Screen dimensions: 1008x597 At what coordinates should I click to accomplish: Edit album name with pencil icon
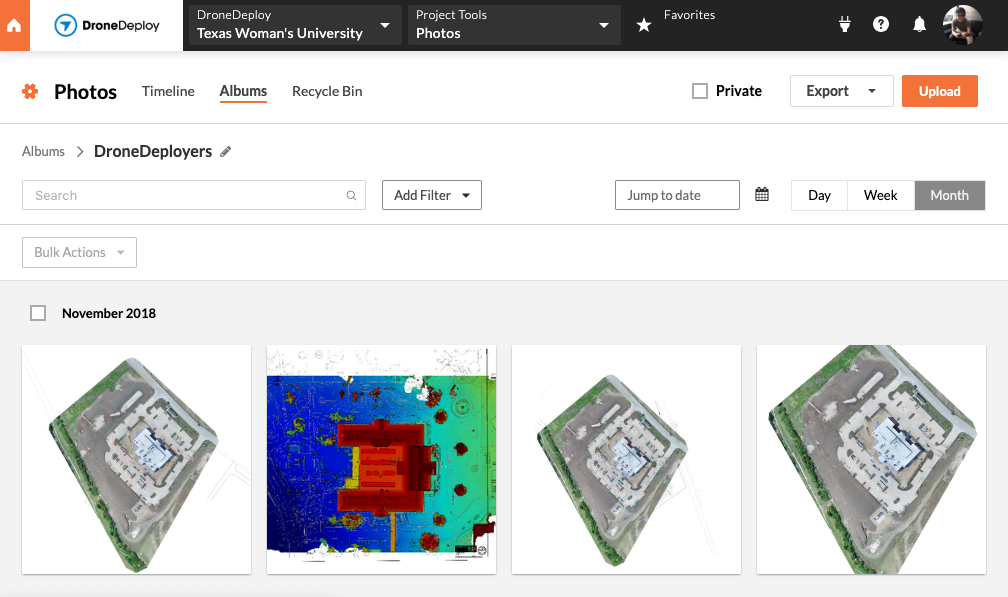click(226, 152)
